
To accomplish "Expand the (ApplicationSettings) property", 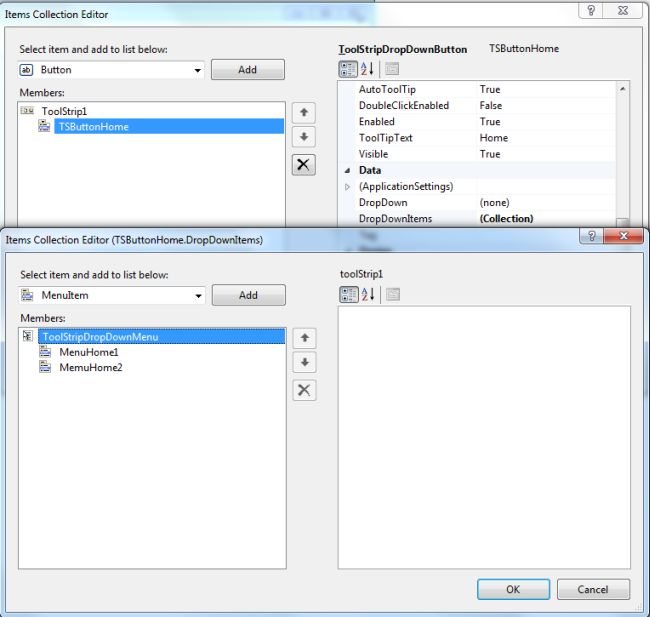I will point(347,187).
